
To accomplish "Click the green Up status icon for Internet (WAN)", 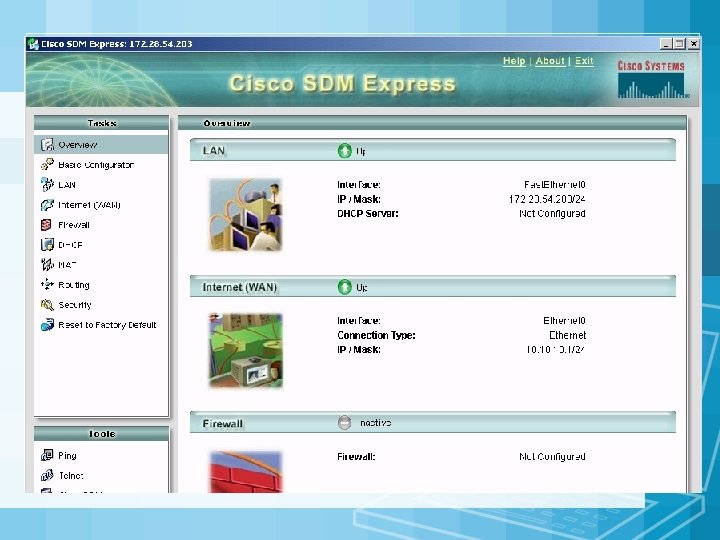I will point(344,287).
